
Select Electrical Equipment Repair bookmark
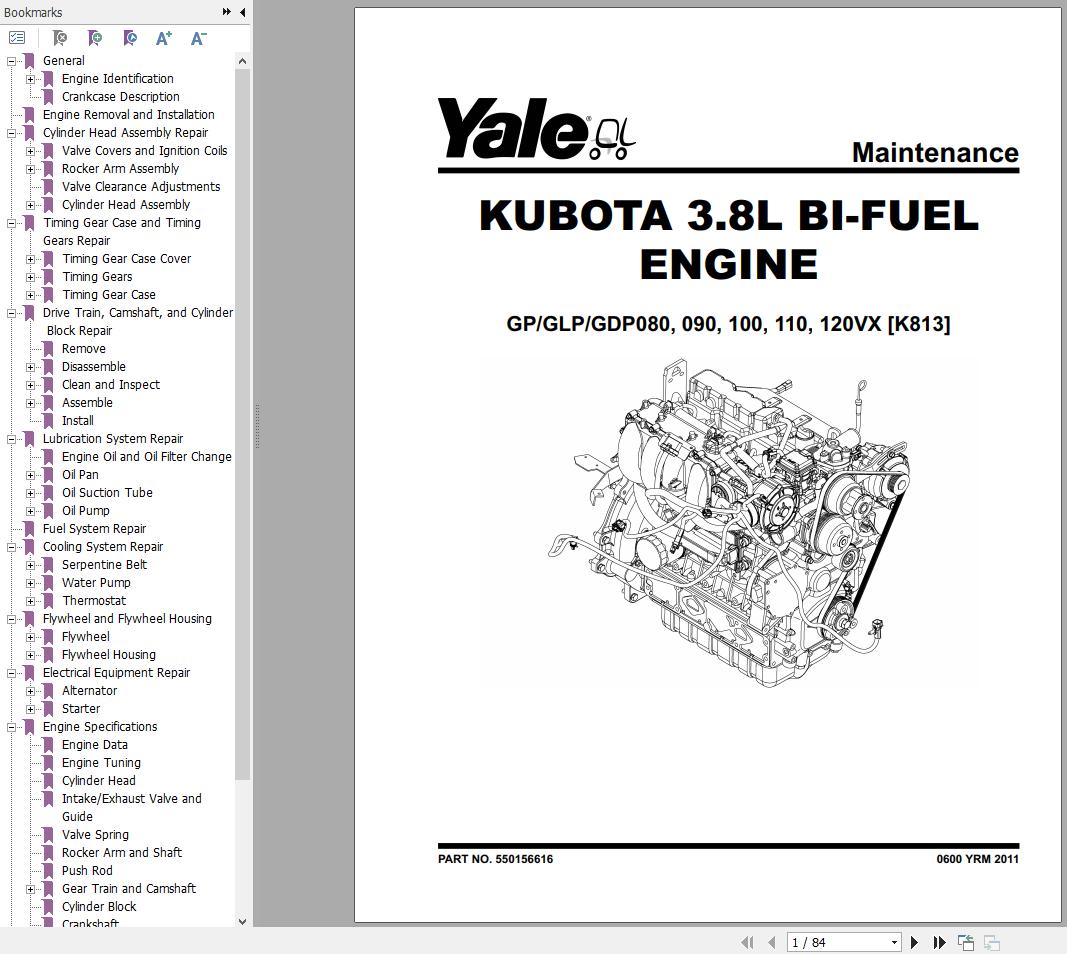pyautogui.click(x=116, y=672)
